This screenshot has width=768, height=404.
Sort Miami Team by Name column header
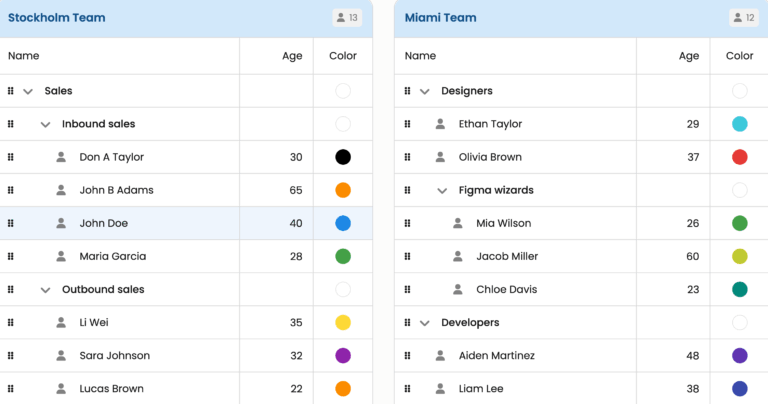tap(420, 56)
